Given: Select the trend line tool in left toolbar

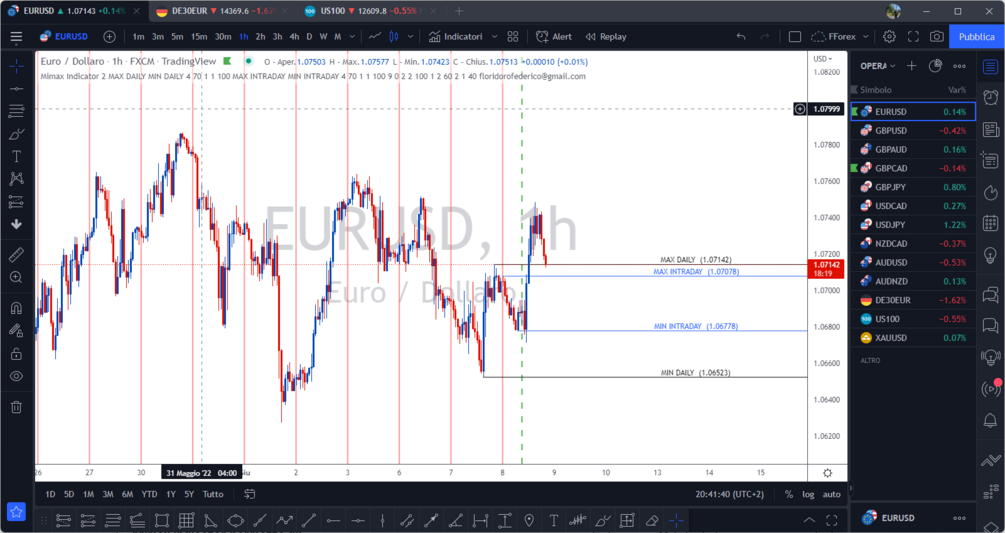Looking at the screenshot, I should tap(17, 88).
